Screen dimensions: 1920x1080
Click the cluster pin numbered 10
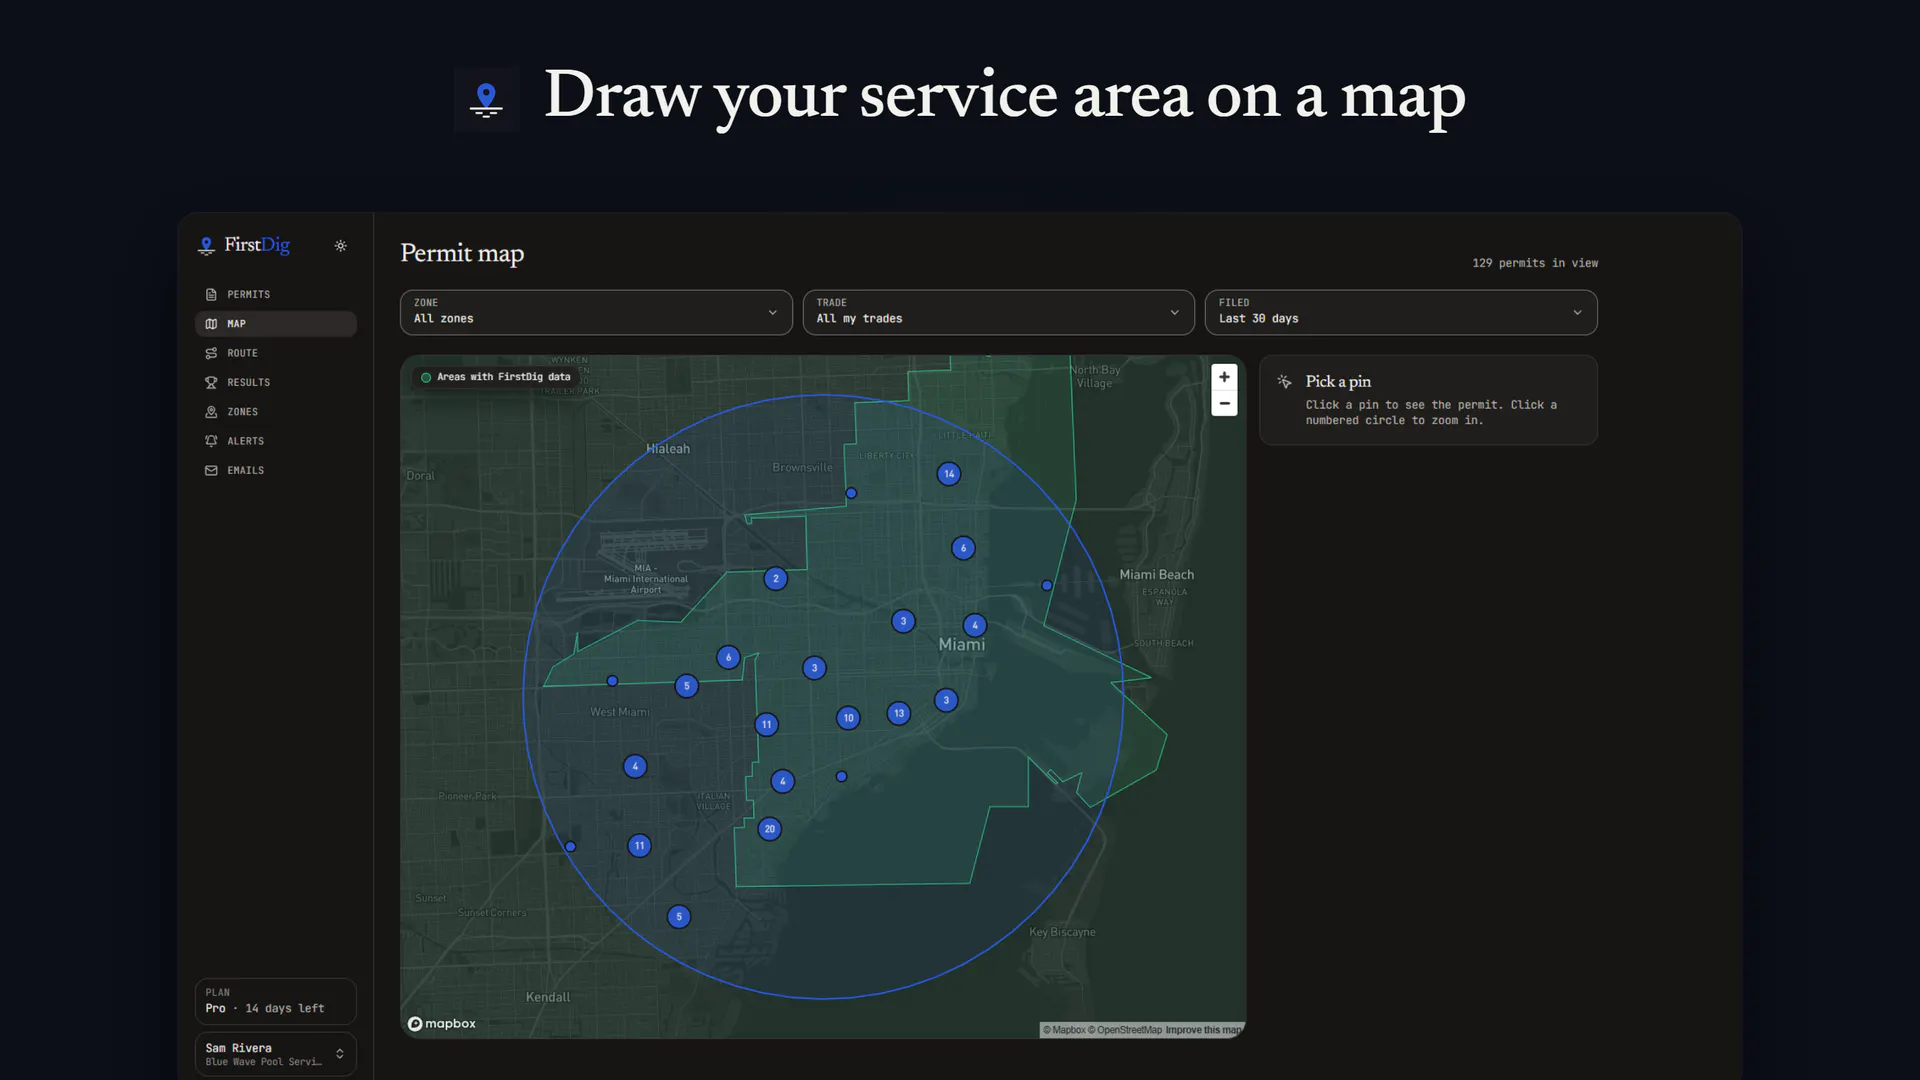(x=848, y=718)
